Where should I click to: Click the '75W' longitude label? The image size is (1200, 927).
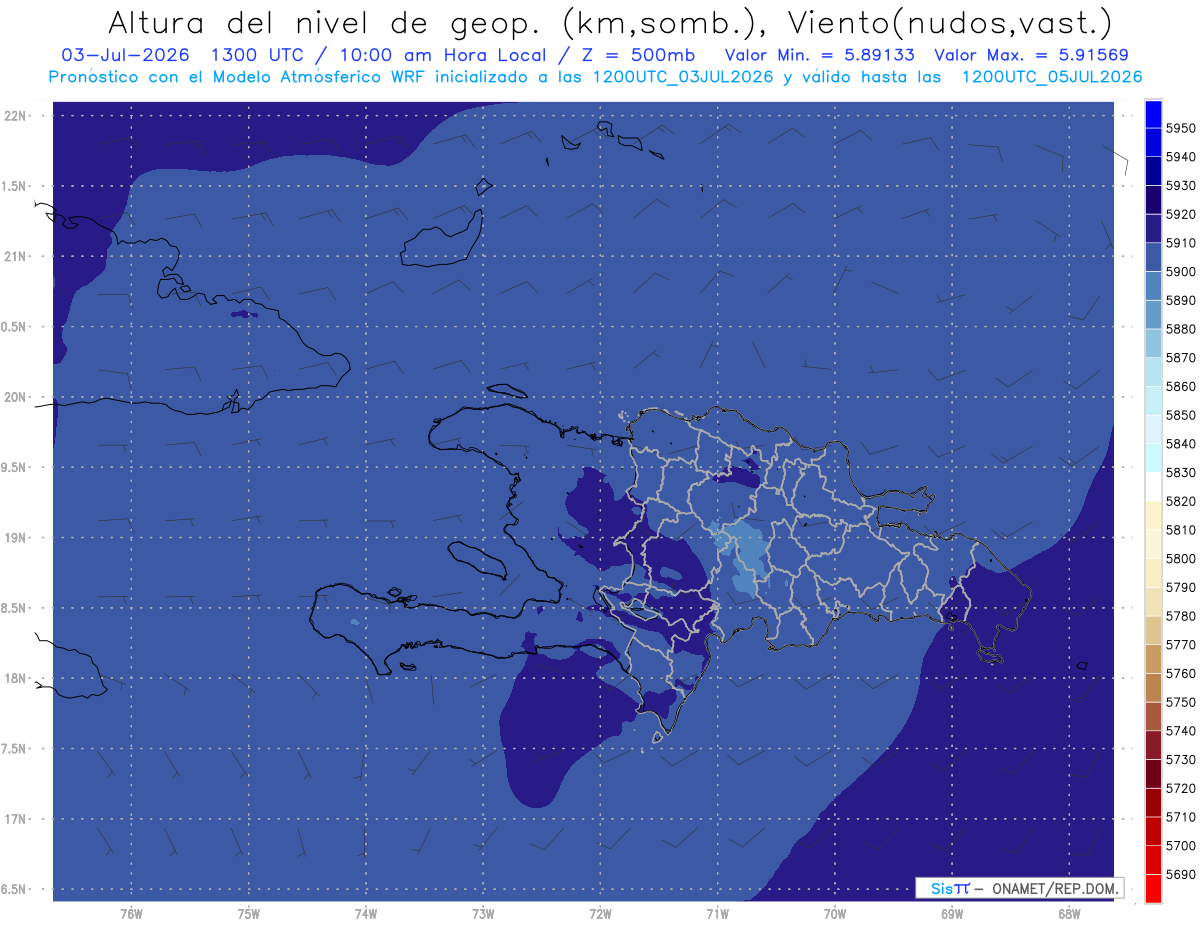click(x=248, y=913)
